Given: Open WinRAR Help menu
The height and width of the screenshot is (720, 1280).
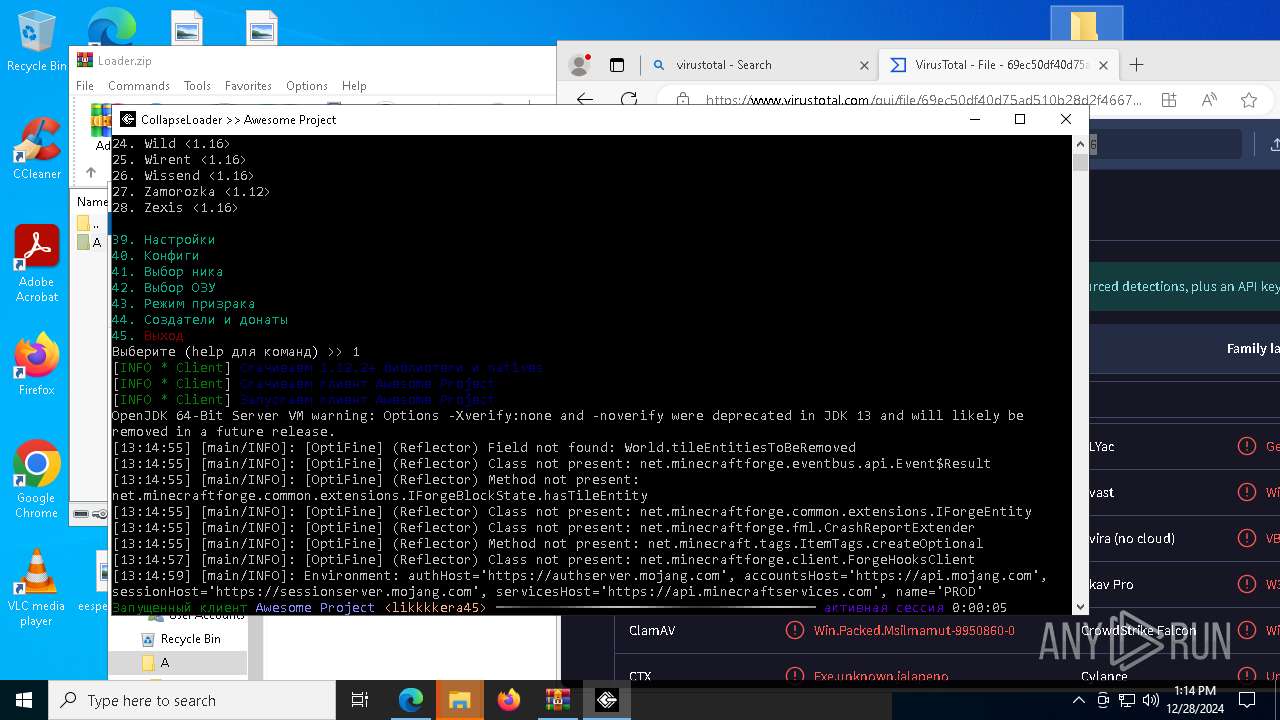Looking at the screenshot, I should click(354, 86).
